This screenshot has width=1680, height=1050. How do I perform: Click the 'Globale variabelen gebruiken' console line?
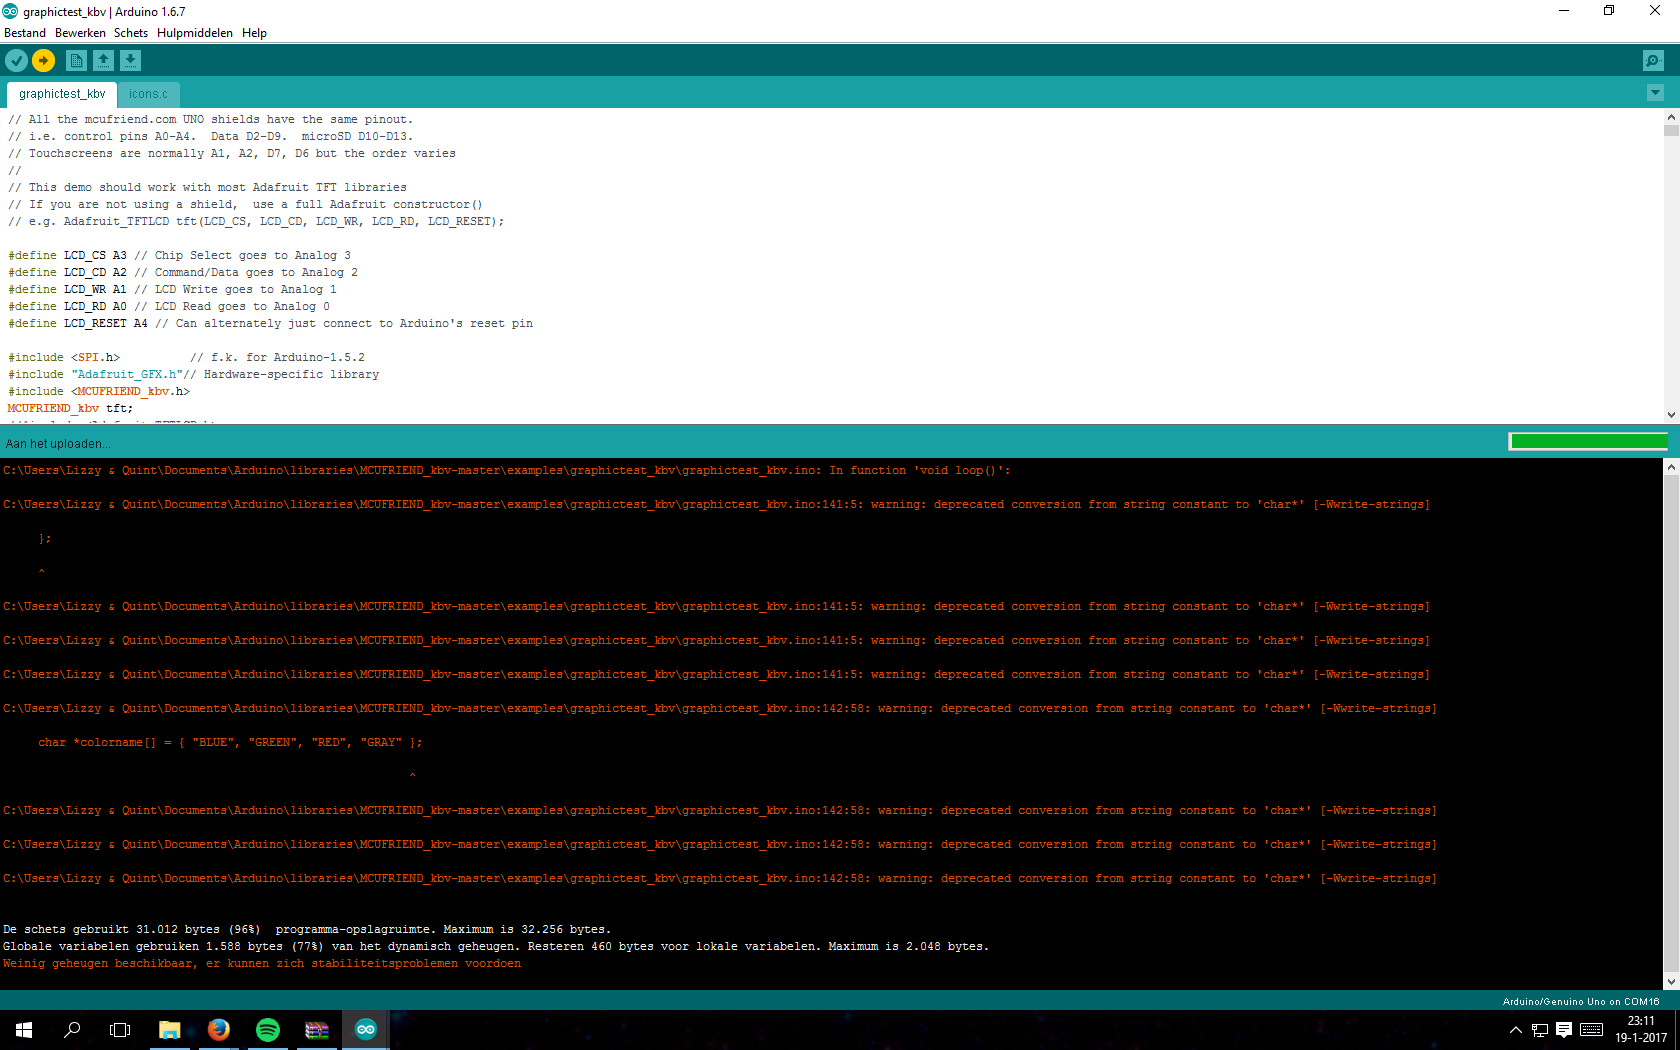(496, 946)
